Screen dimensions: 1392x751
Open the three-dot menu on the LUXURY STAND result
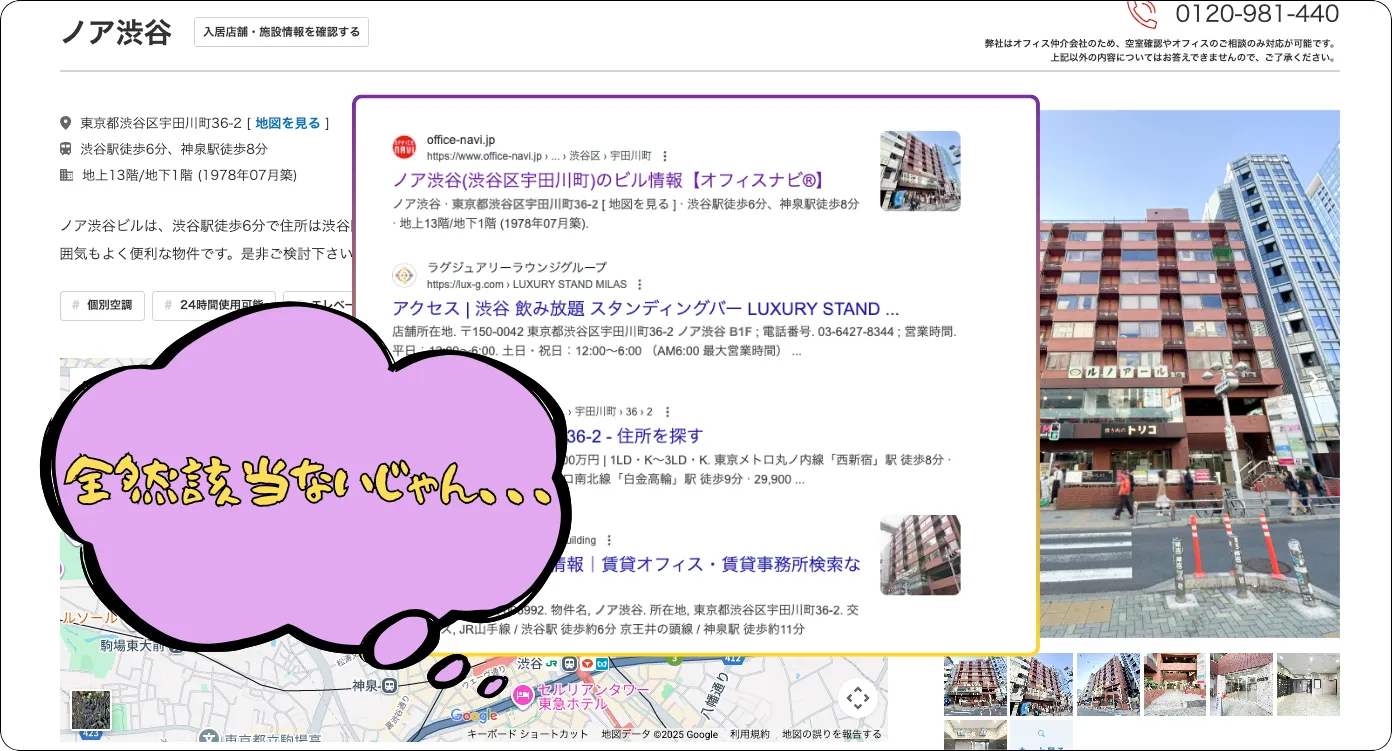coord(639,284)
